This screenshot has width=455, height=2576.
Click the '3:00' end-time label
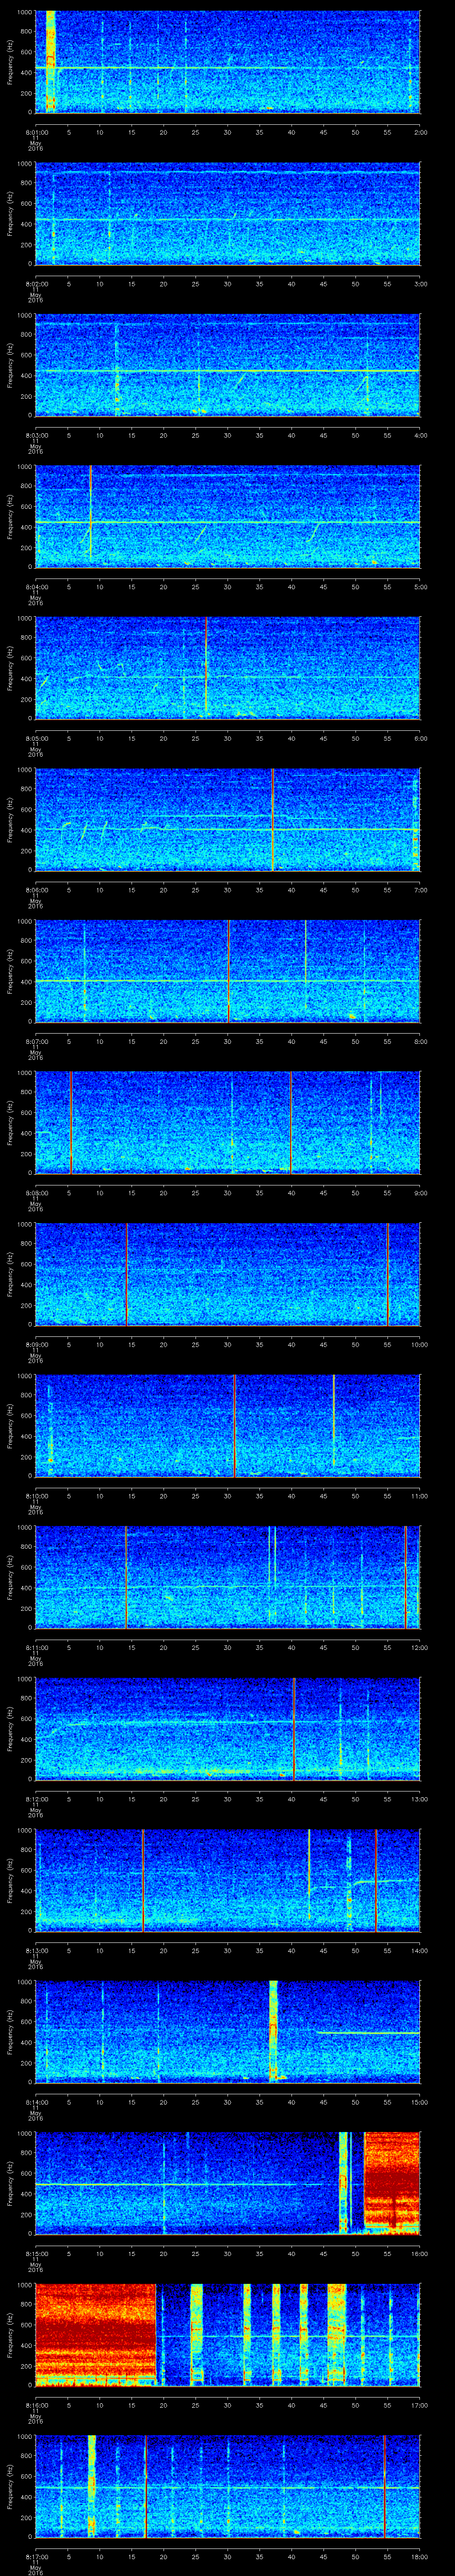(420, 284)
